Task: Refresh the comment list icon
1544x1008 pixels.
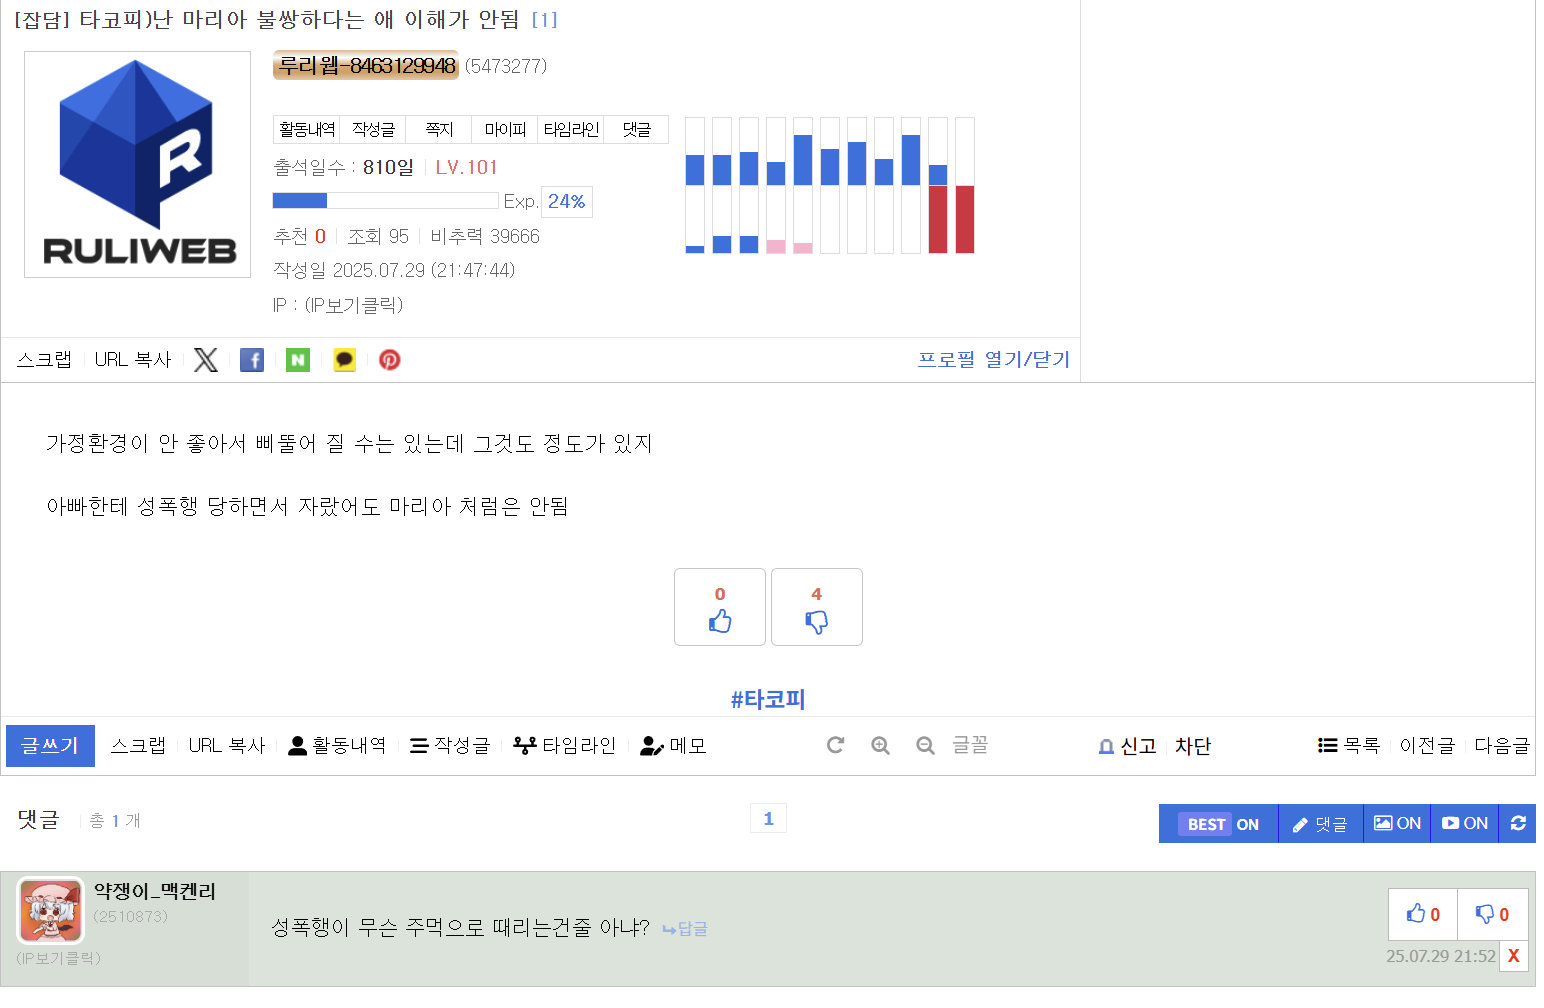Action: (x=1518, y=824)
